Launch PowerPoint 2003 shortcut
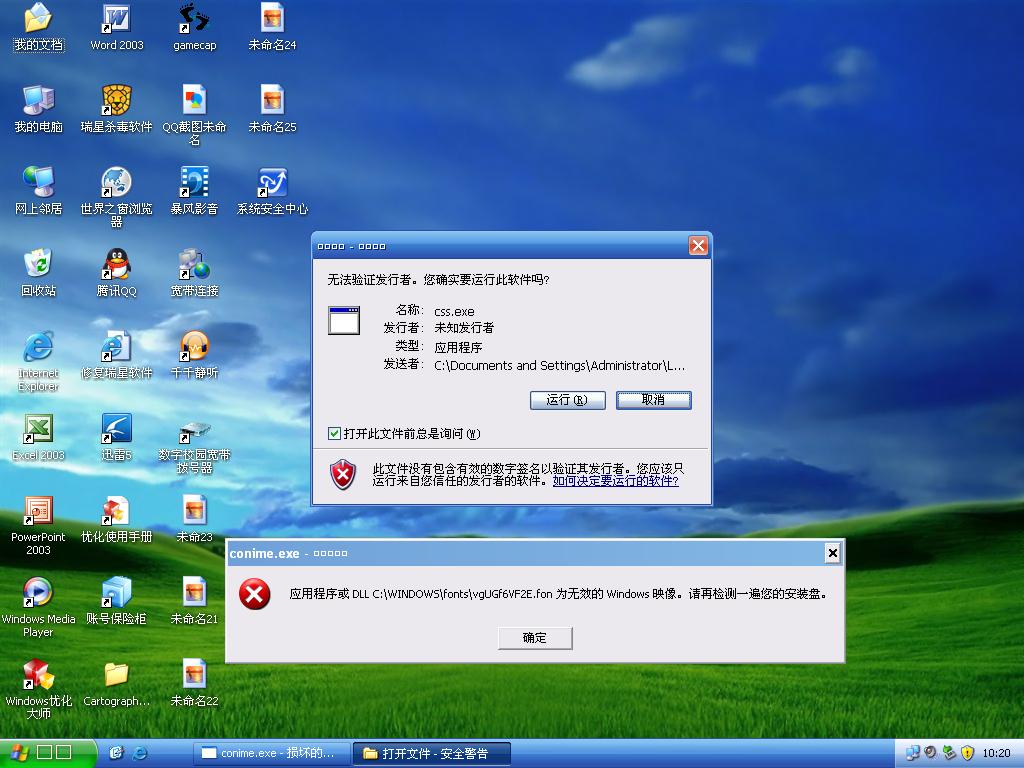The height and width of the screenshot is (768, 1024). [x=38, y=526]
